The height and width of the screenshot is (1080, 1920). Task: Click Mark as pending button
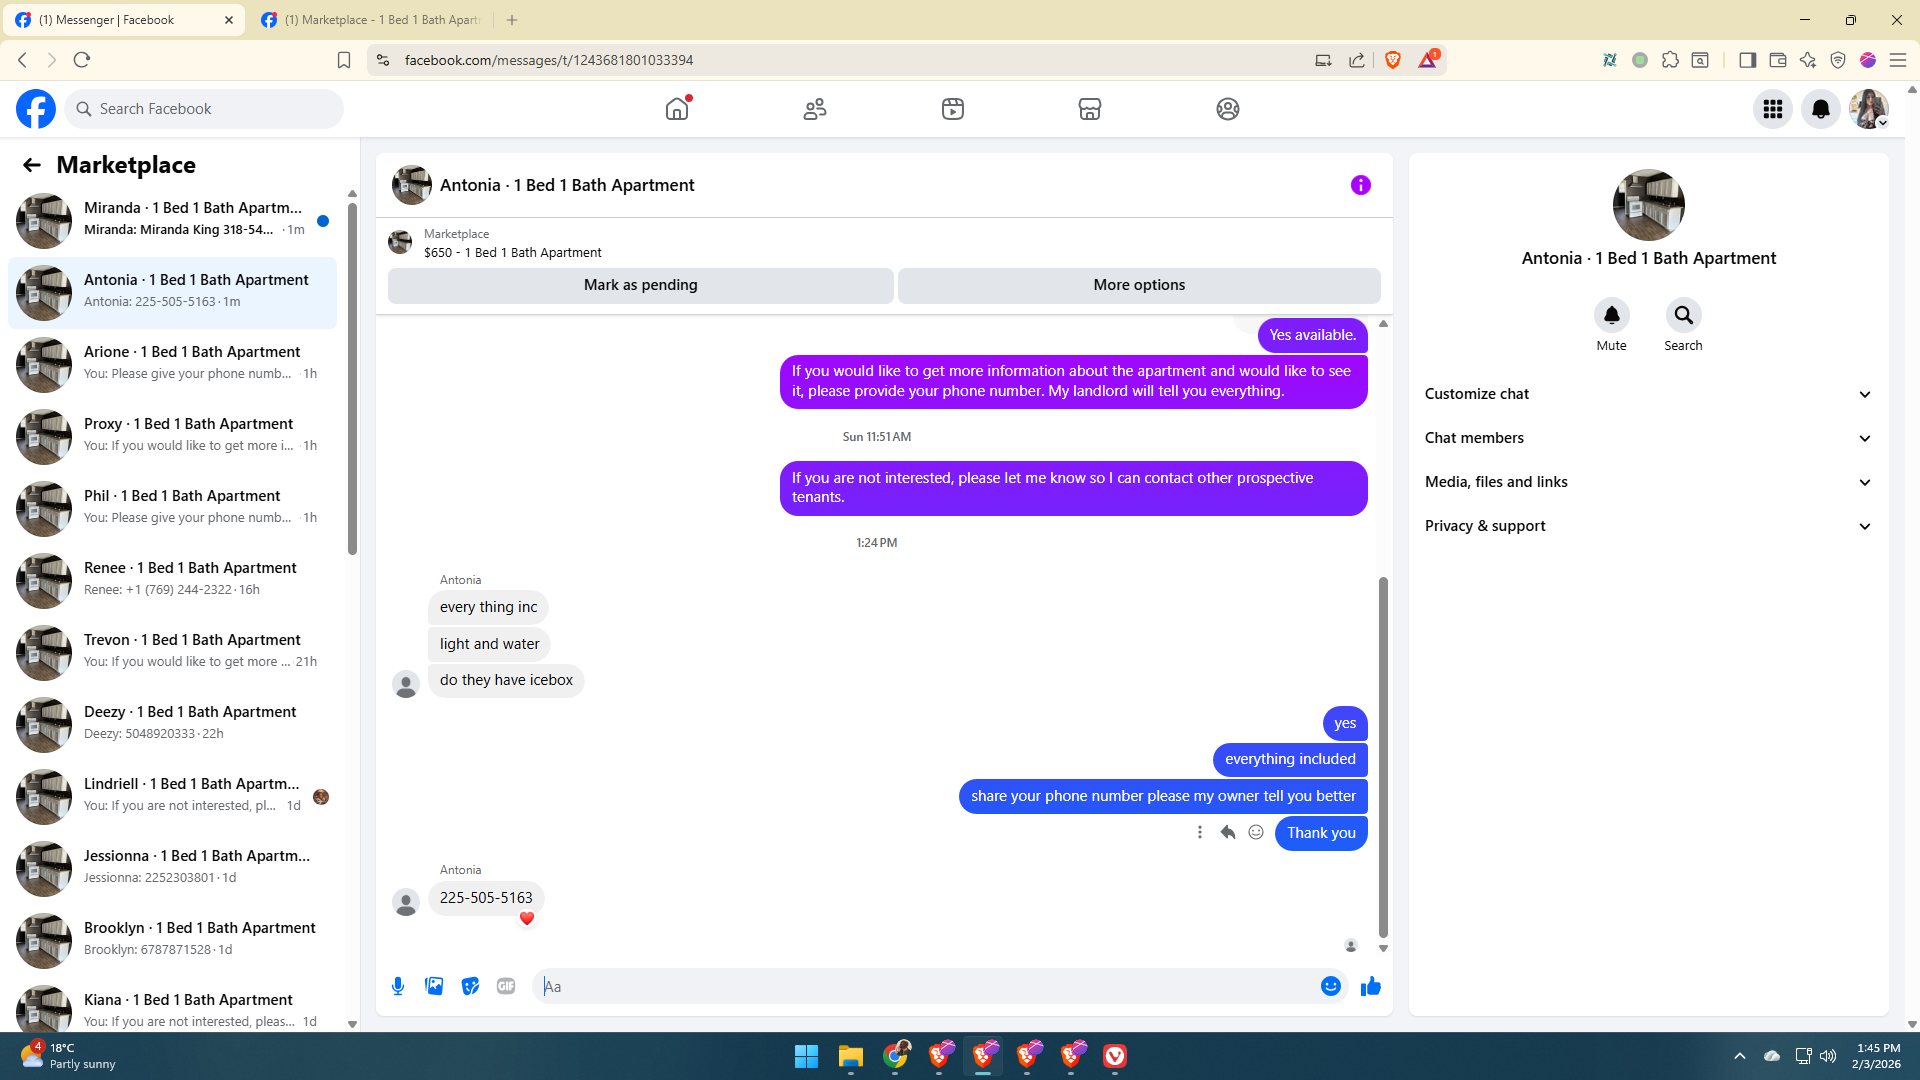(640, 285)
